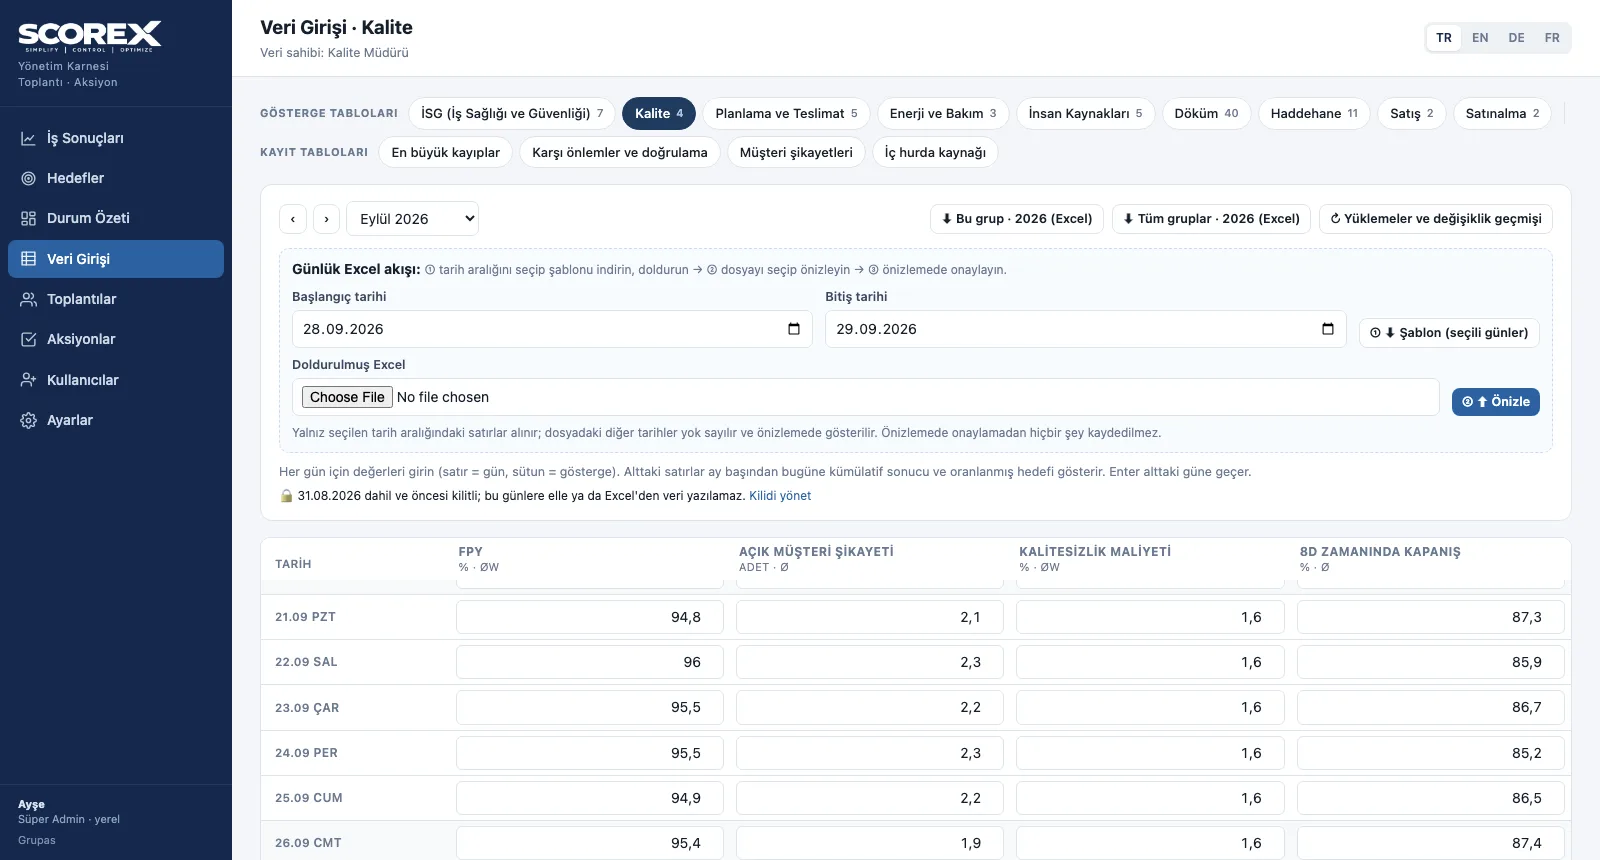The width and height of the screenshot is (1600, 860).
Task: Go to previous month arrow
Action: [292, 219]
